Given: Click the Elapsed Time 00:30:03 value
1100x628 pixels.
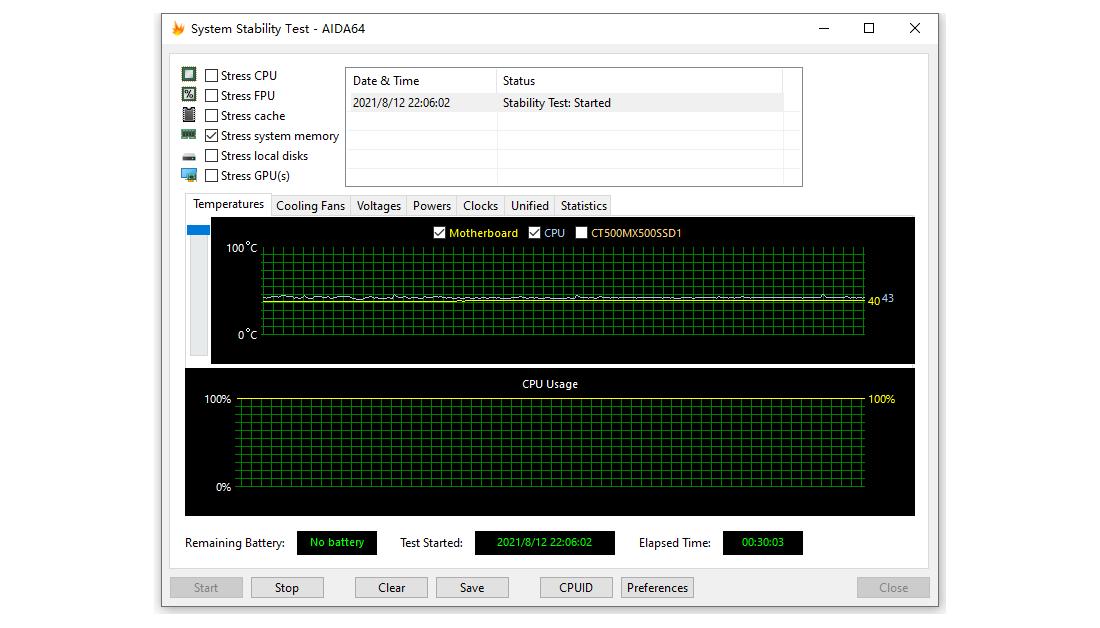Looking at the screenshot, I should tap(763, 542).
